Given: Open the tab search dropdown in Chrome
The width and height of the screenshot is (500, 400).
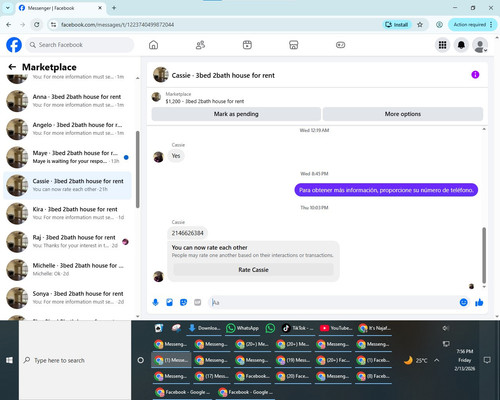Looking at the screenshot, I should [x=8, y=8].
